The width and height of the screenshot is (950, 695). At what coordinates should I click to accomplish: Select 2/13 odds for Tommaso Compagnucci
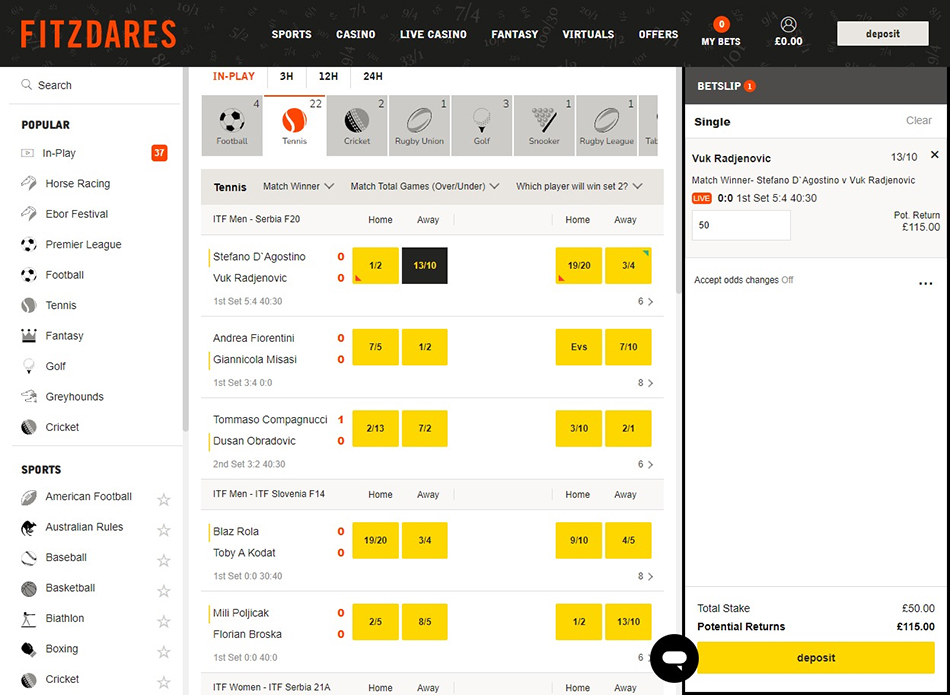click(376, 428)
